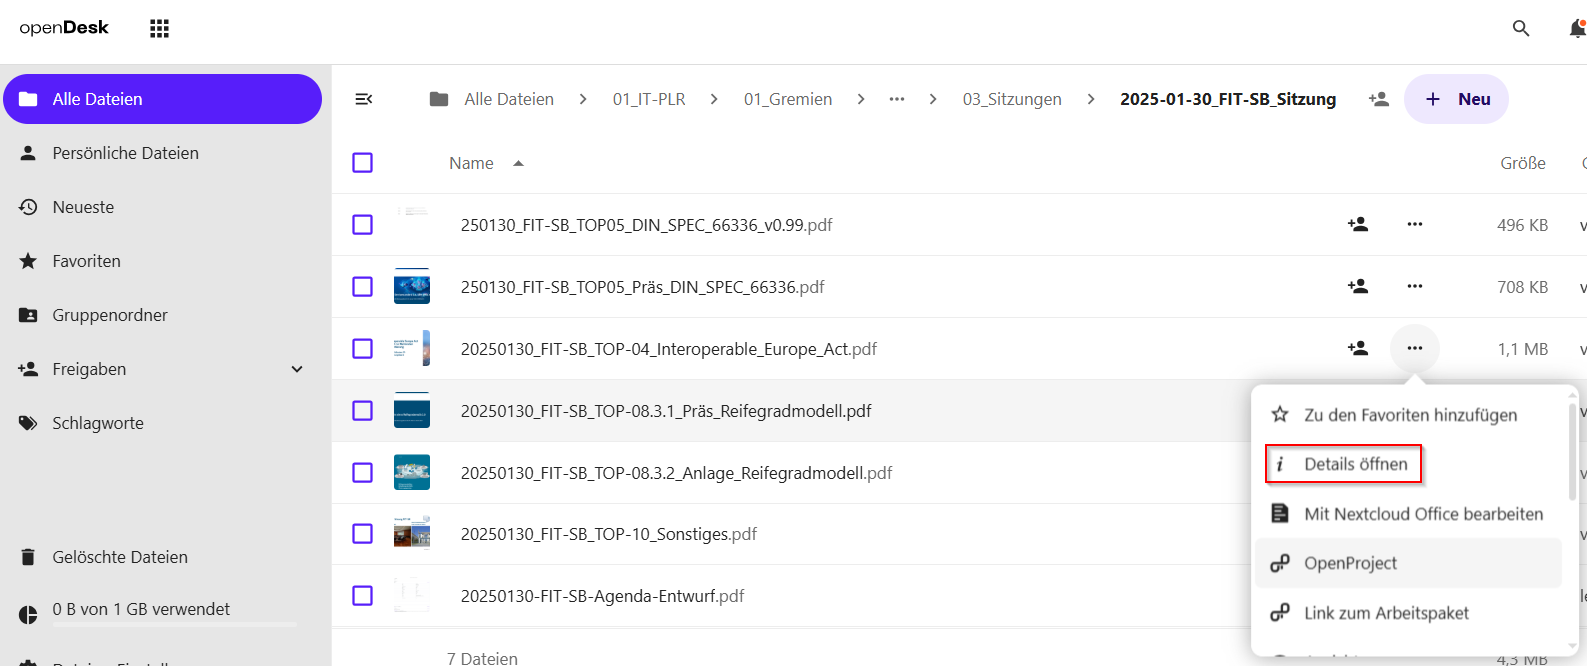Click the star icon in the context menu
Screen dimensions: 1587x666
point(1279,415)
